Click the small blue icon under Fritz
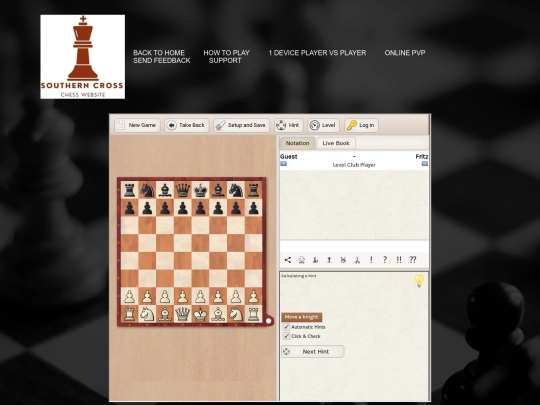The image size is (540, 405). 425,164
